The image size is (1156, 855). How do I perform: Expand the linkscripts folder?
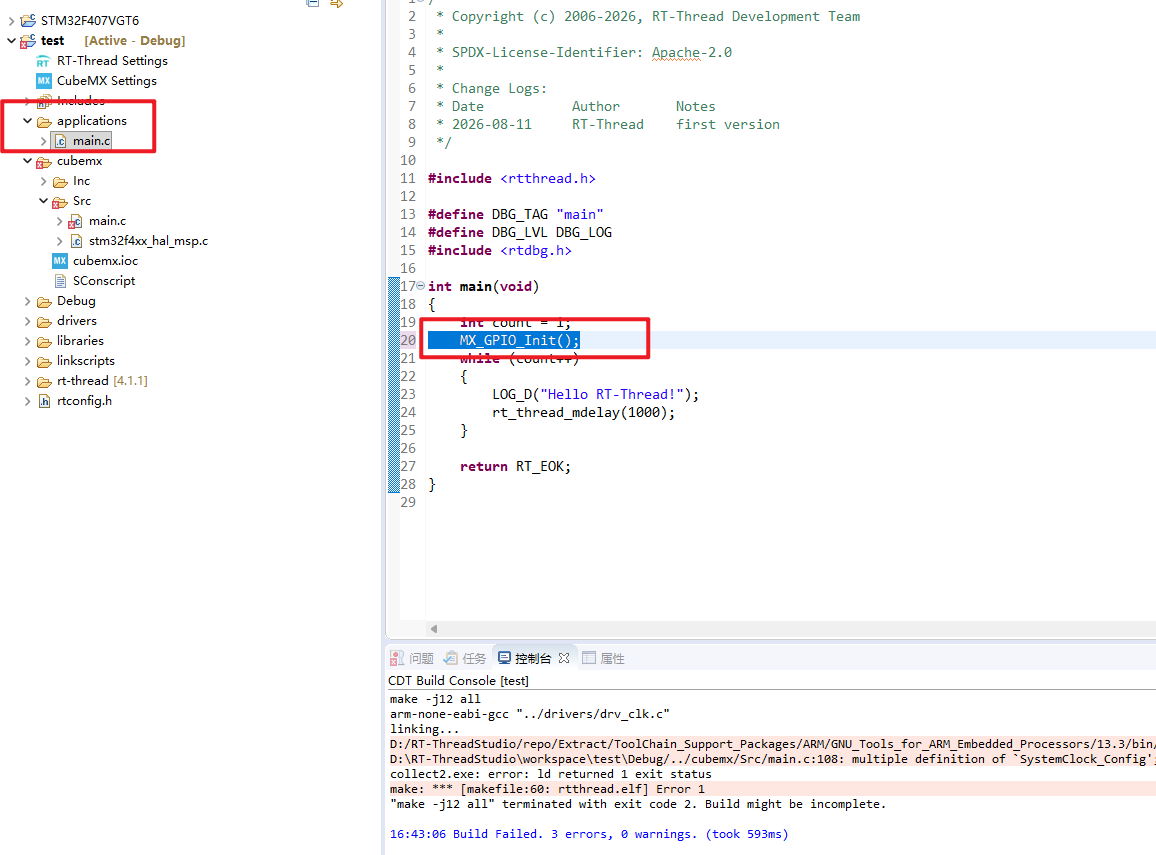point(27,360)
